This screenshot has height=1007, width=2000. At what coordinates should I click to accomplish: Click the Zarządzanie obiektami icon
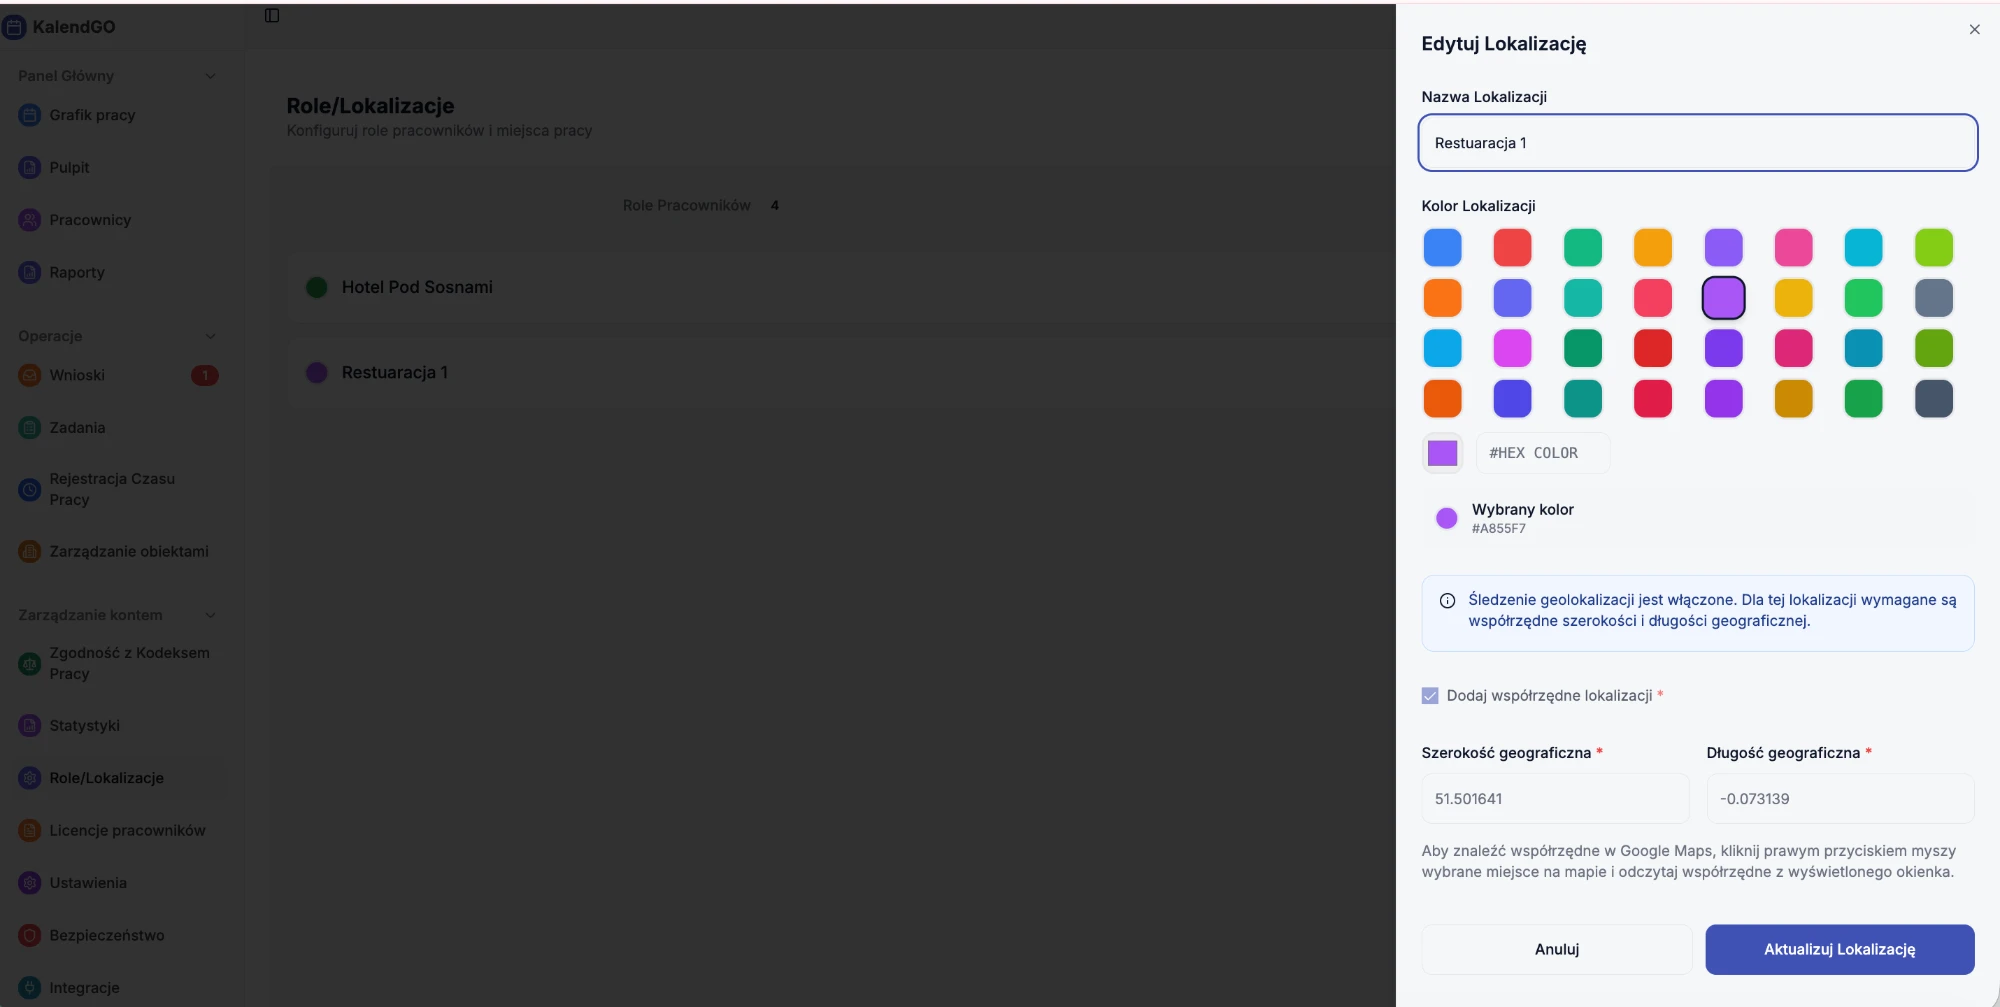coord(30,551)
